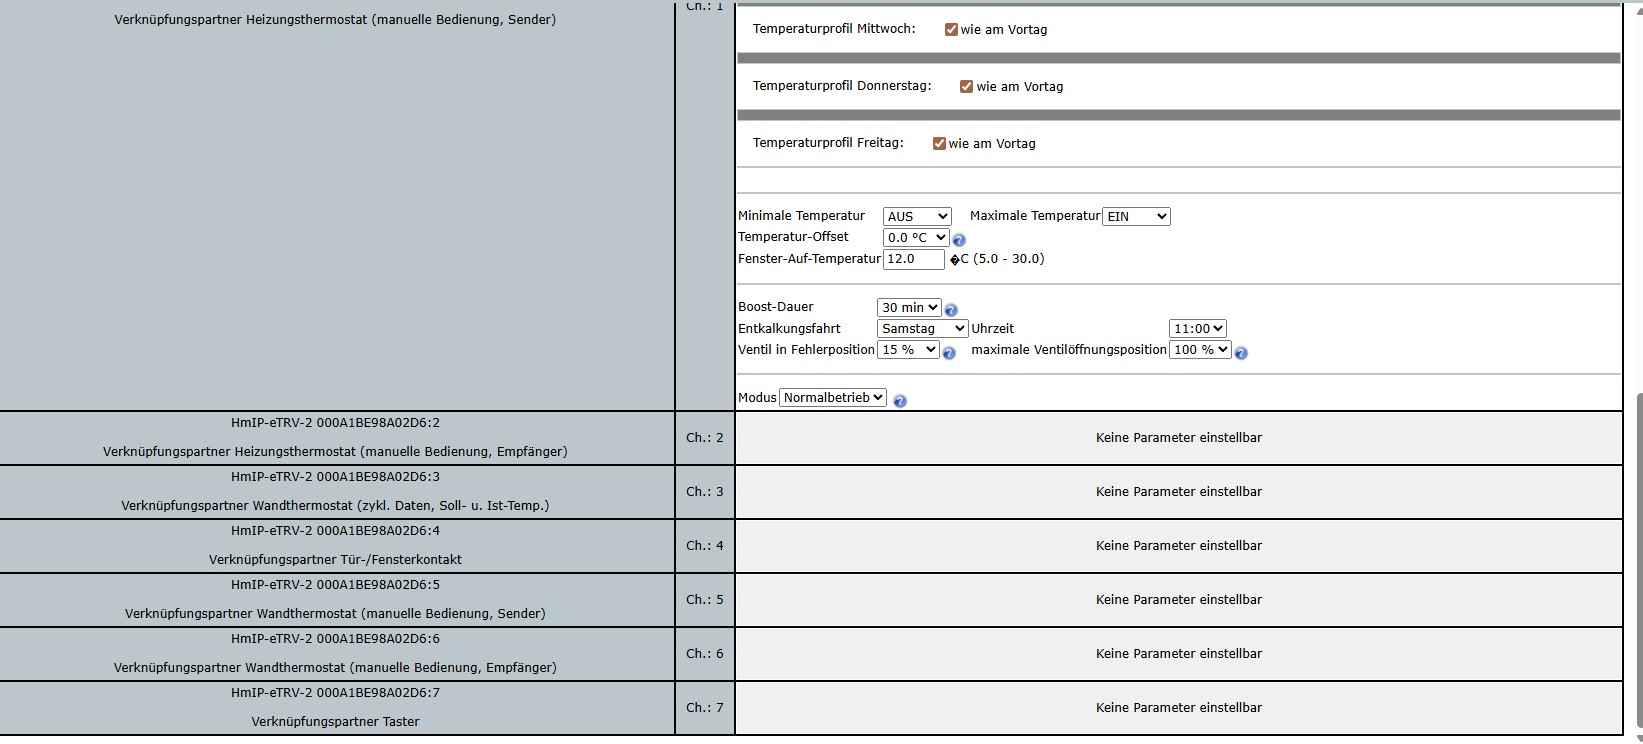Click help icon next to Modus dropdown
The width and height of the screenshot is (1643, 744).
click(x=900, y=401)
